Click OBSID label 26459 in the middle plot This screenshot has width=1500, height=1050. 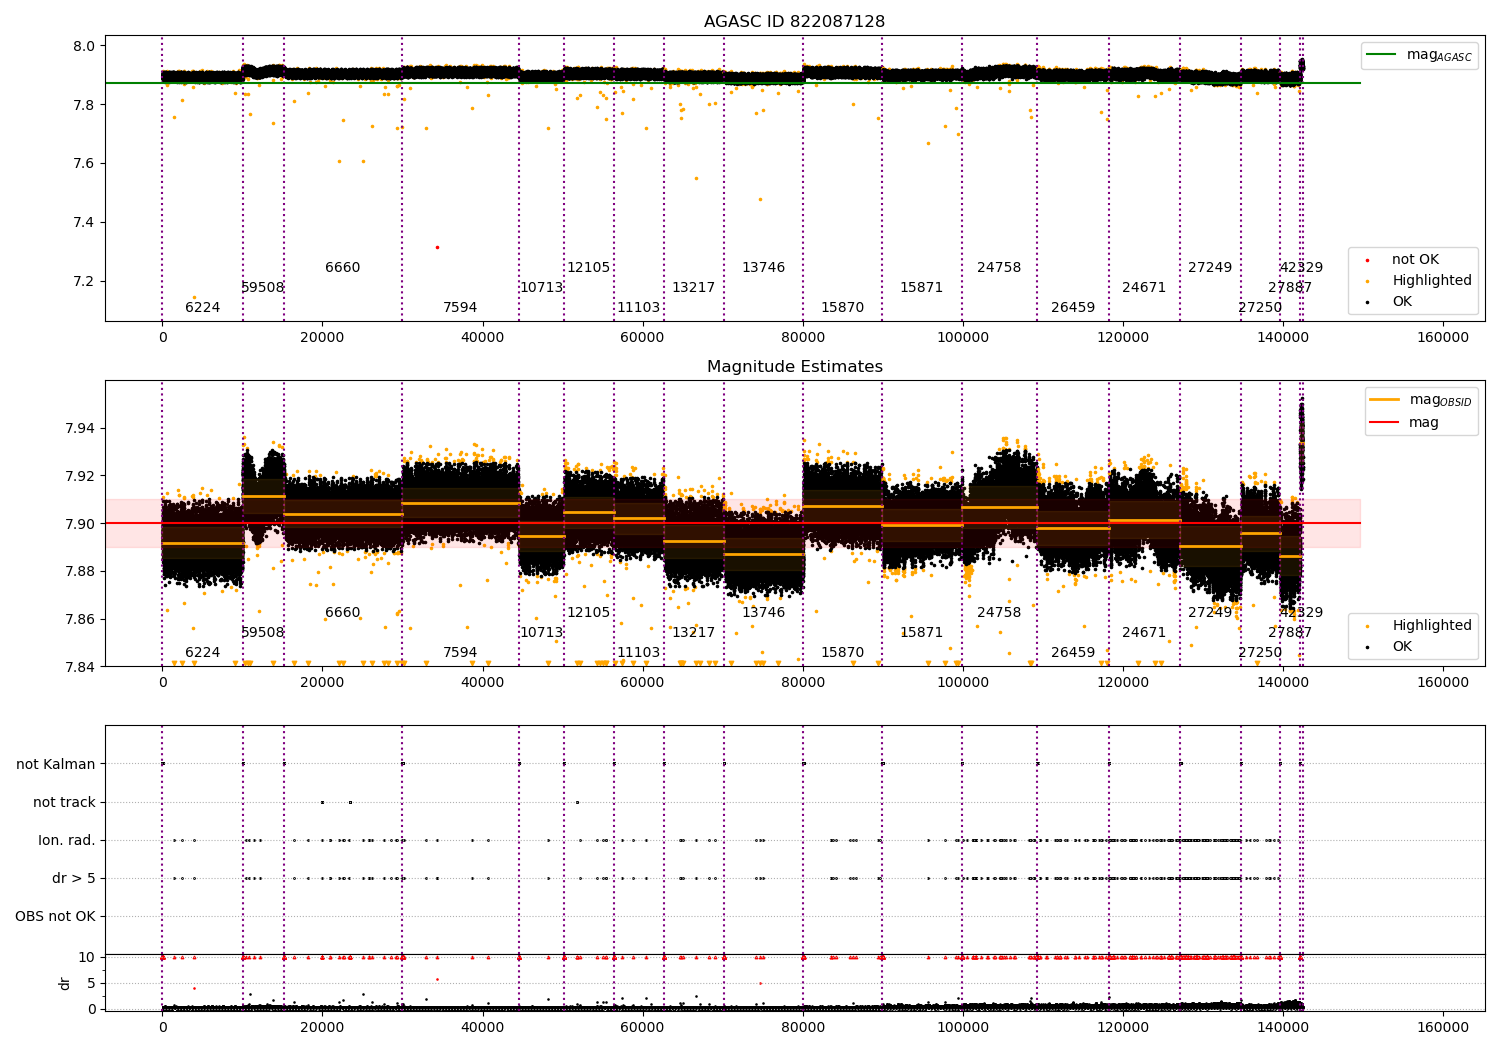point(1073,653)
